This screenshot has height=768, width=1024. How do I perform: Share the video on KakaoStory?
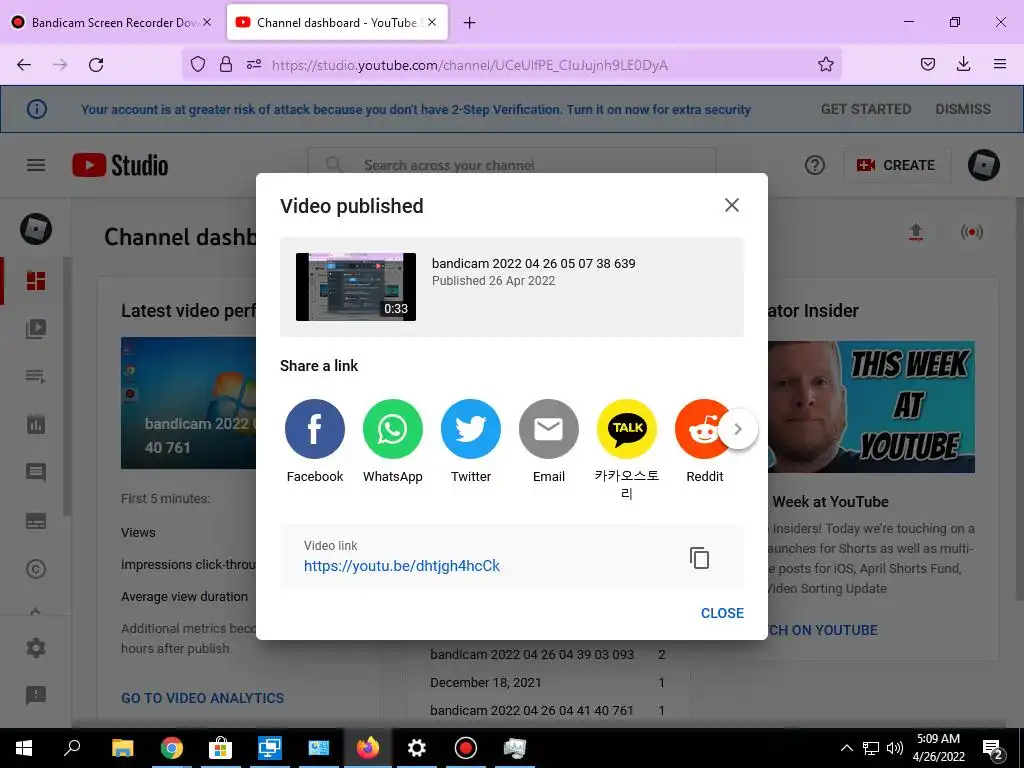coord(627,429)
